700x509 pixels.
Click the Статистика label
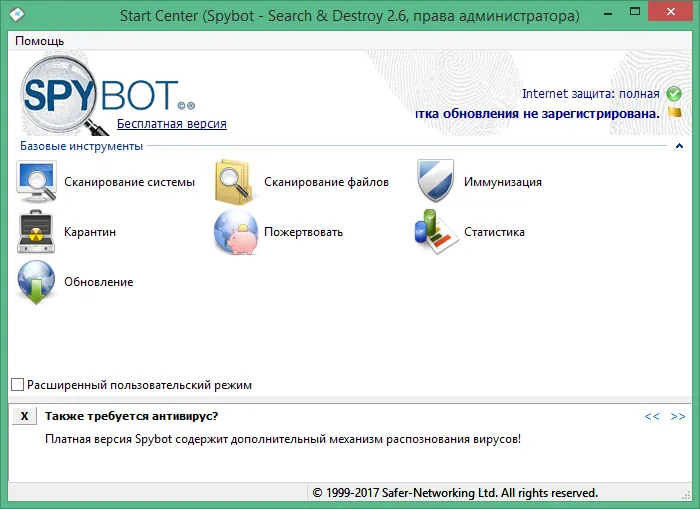pos(494,232)
